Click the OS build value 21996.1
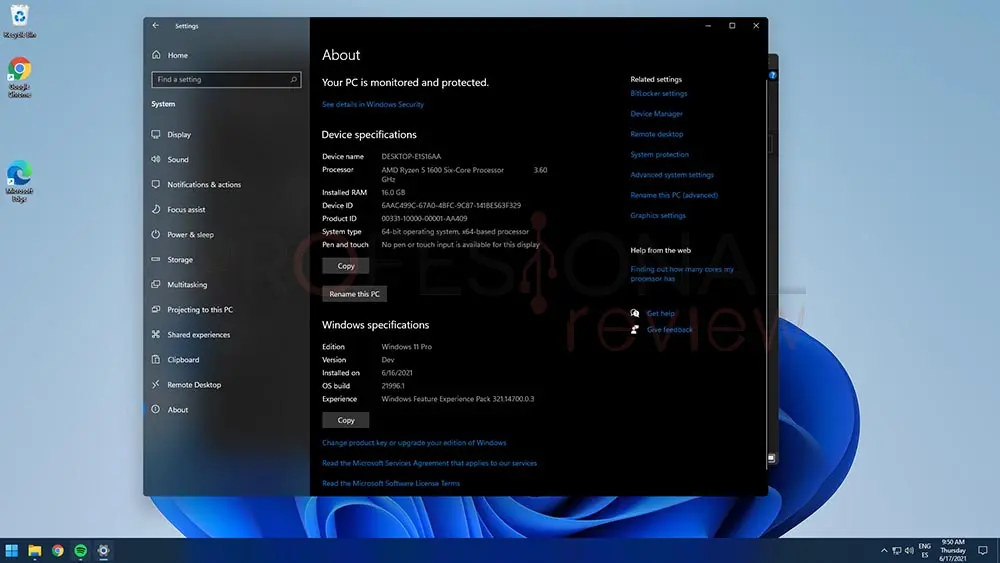Screen dimensions: 1000x563 click(392, 386)
